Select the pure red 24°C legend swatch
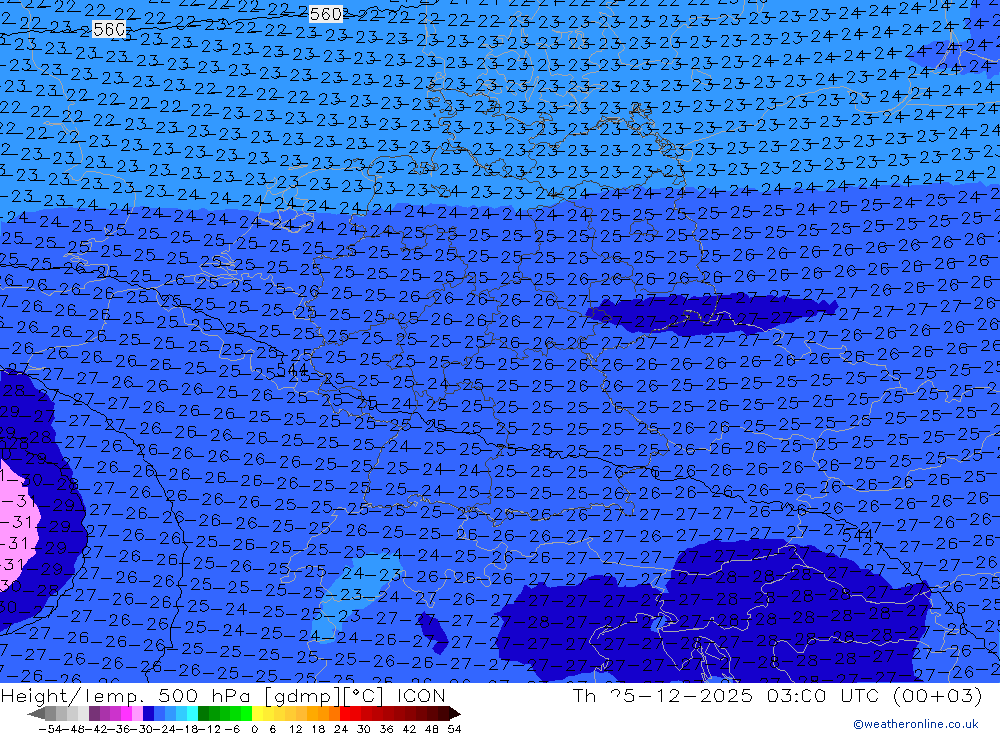1000x733 pixels. (x=344, y=713)
